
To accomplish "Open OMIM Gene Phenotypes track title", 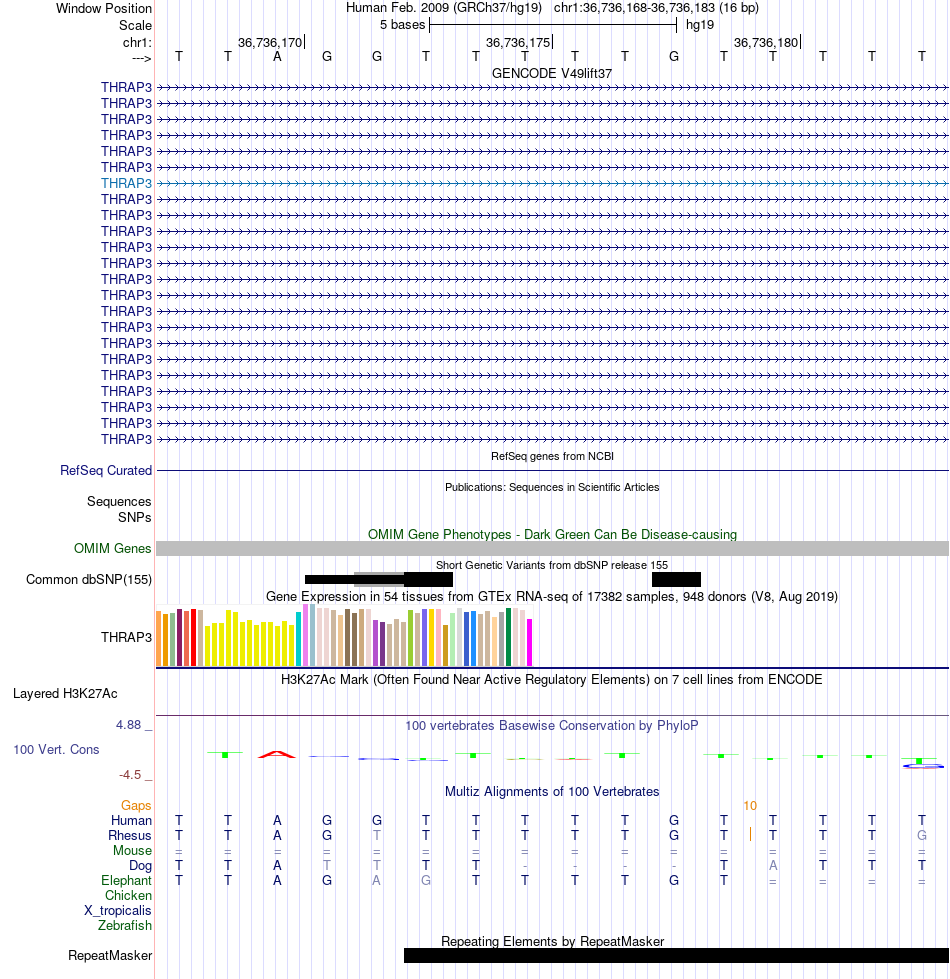I will click(x=552, y=534).
